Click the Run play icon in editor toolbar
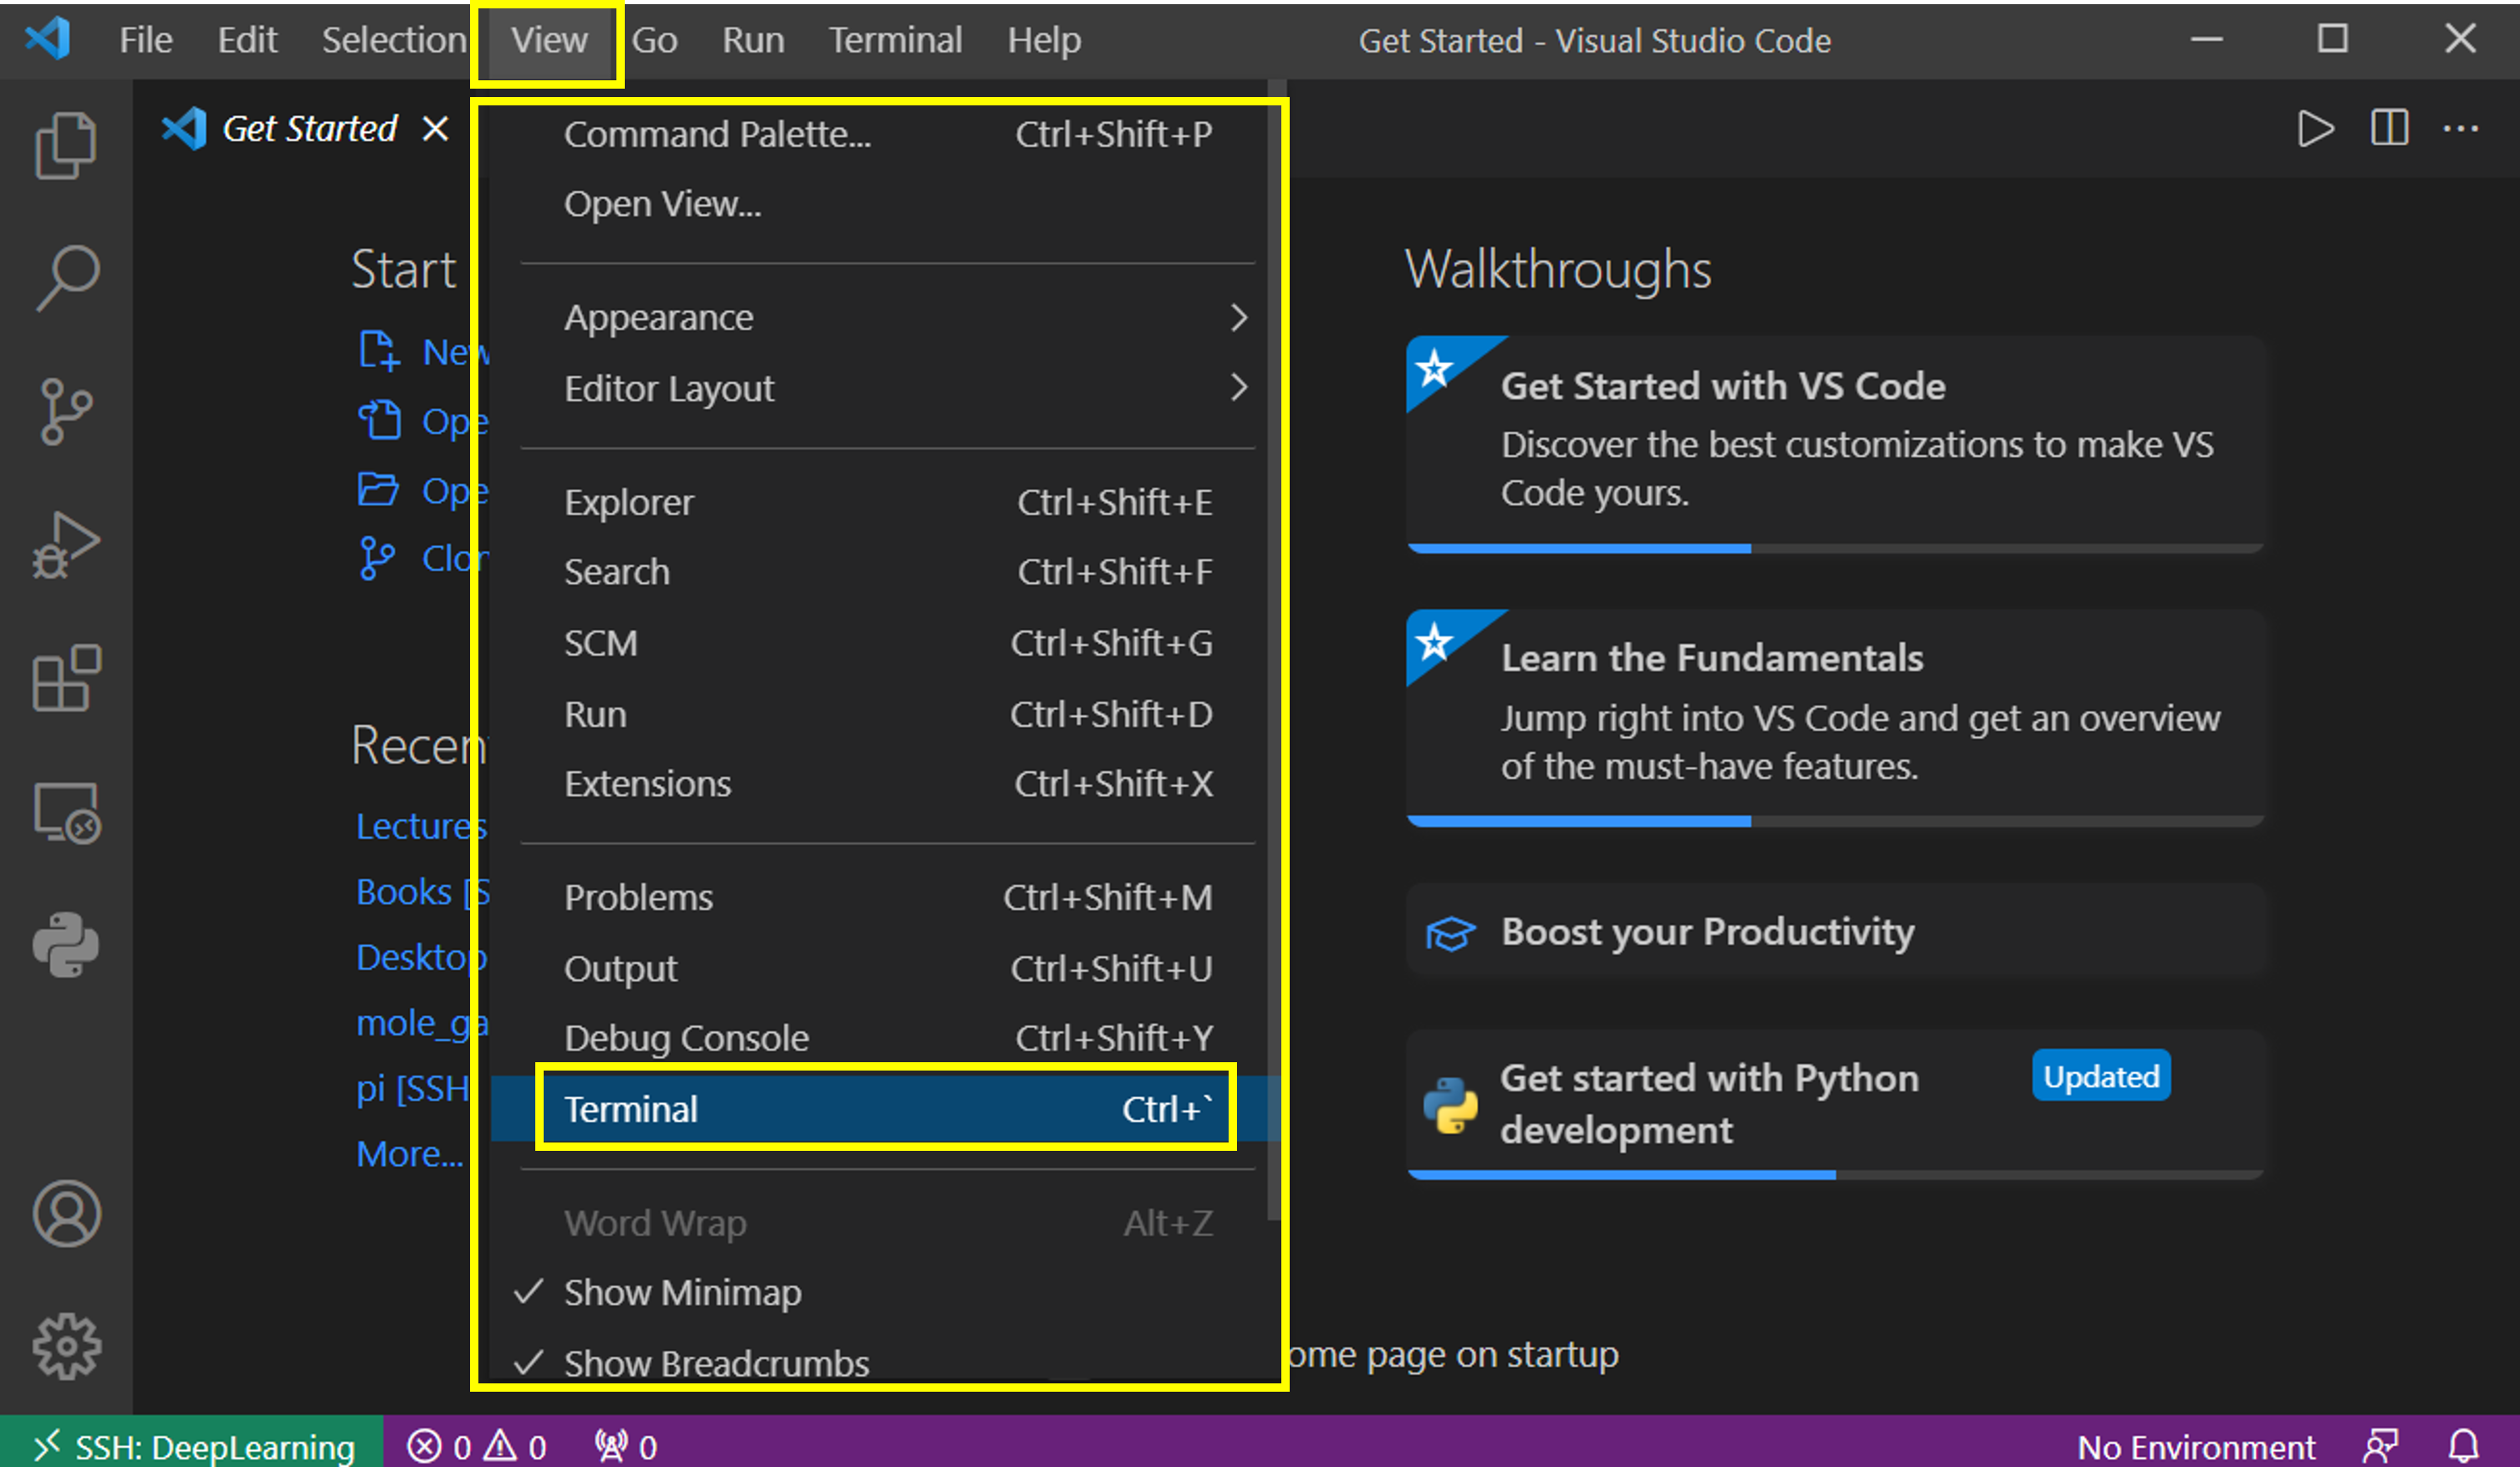2520x1467 pixels. click(x=2315, y=129)
